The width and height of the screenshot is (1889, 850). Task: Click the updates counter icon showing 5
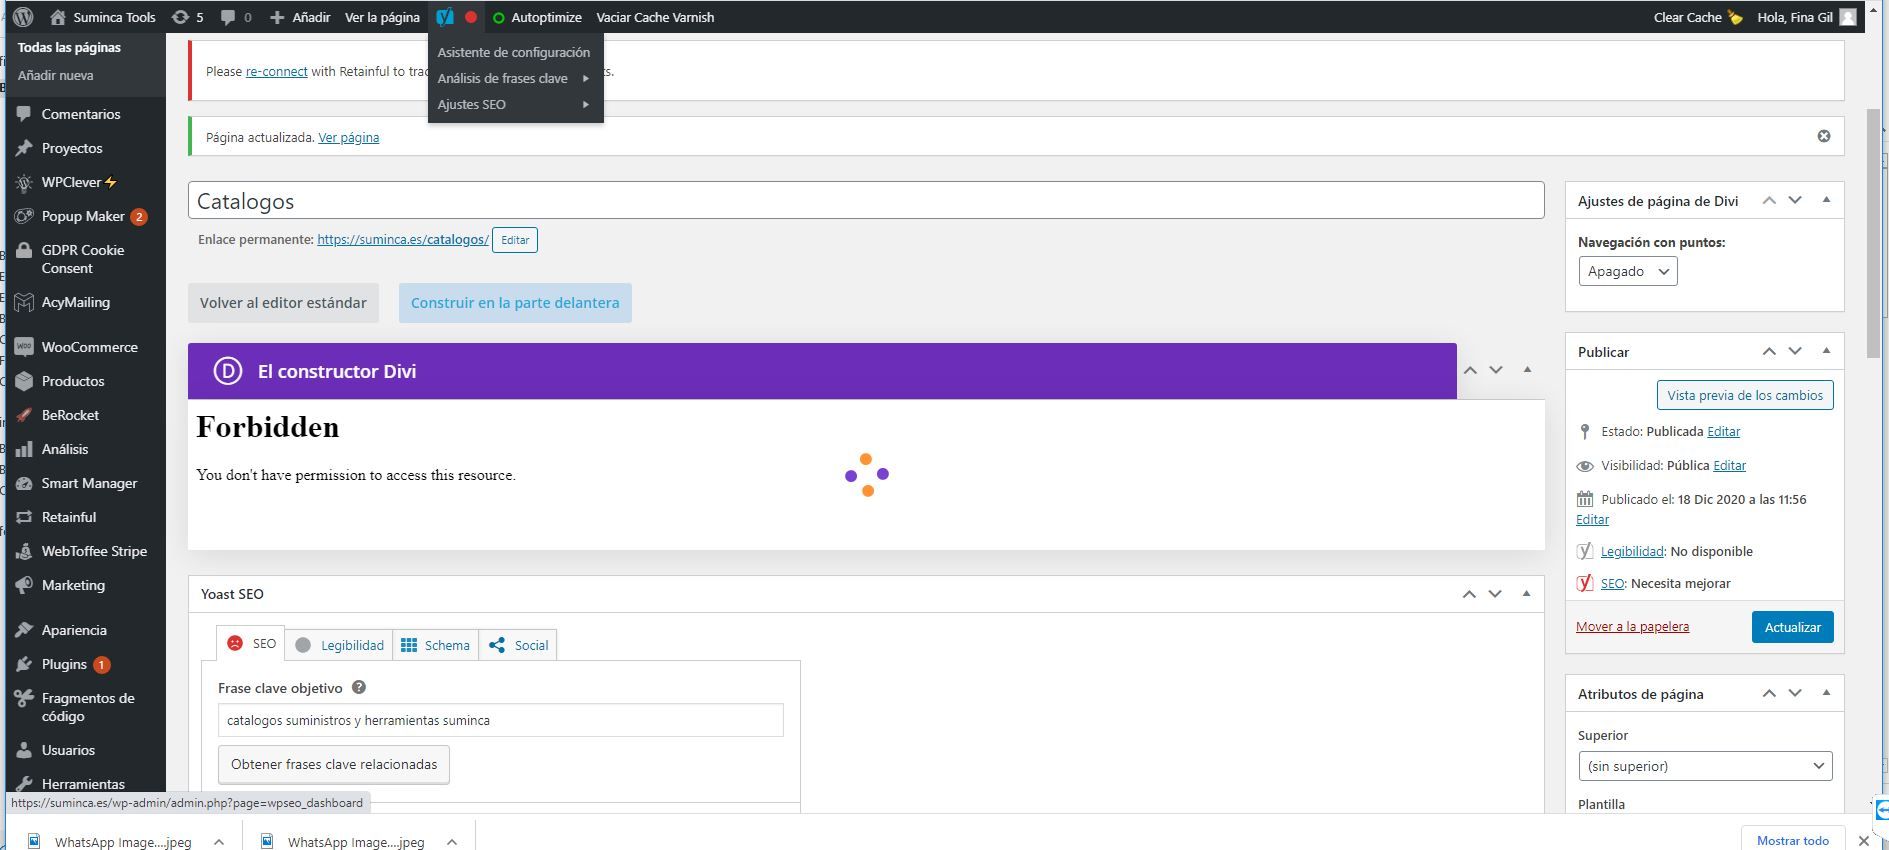pos(187,17)
